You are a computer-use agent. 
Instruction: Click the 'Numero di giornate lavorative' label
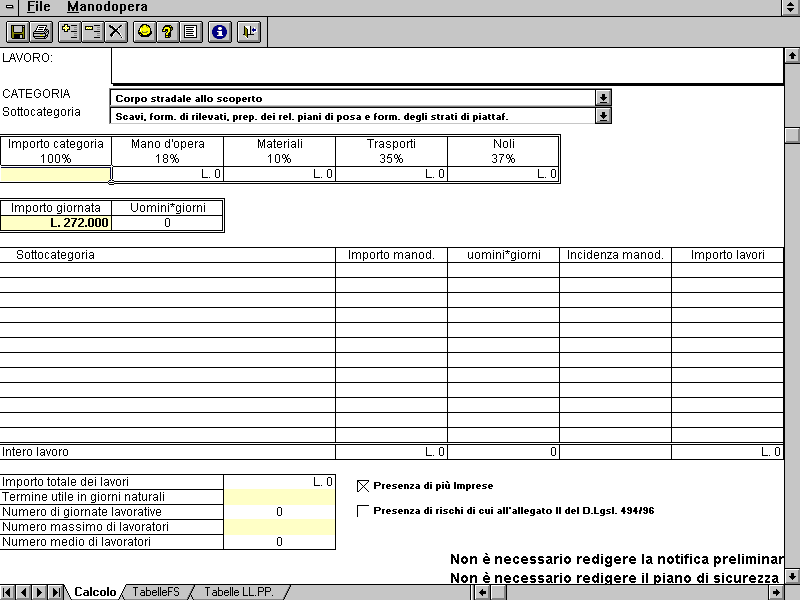82,512
